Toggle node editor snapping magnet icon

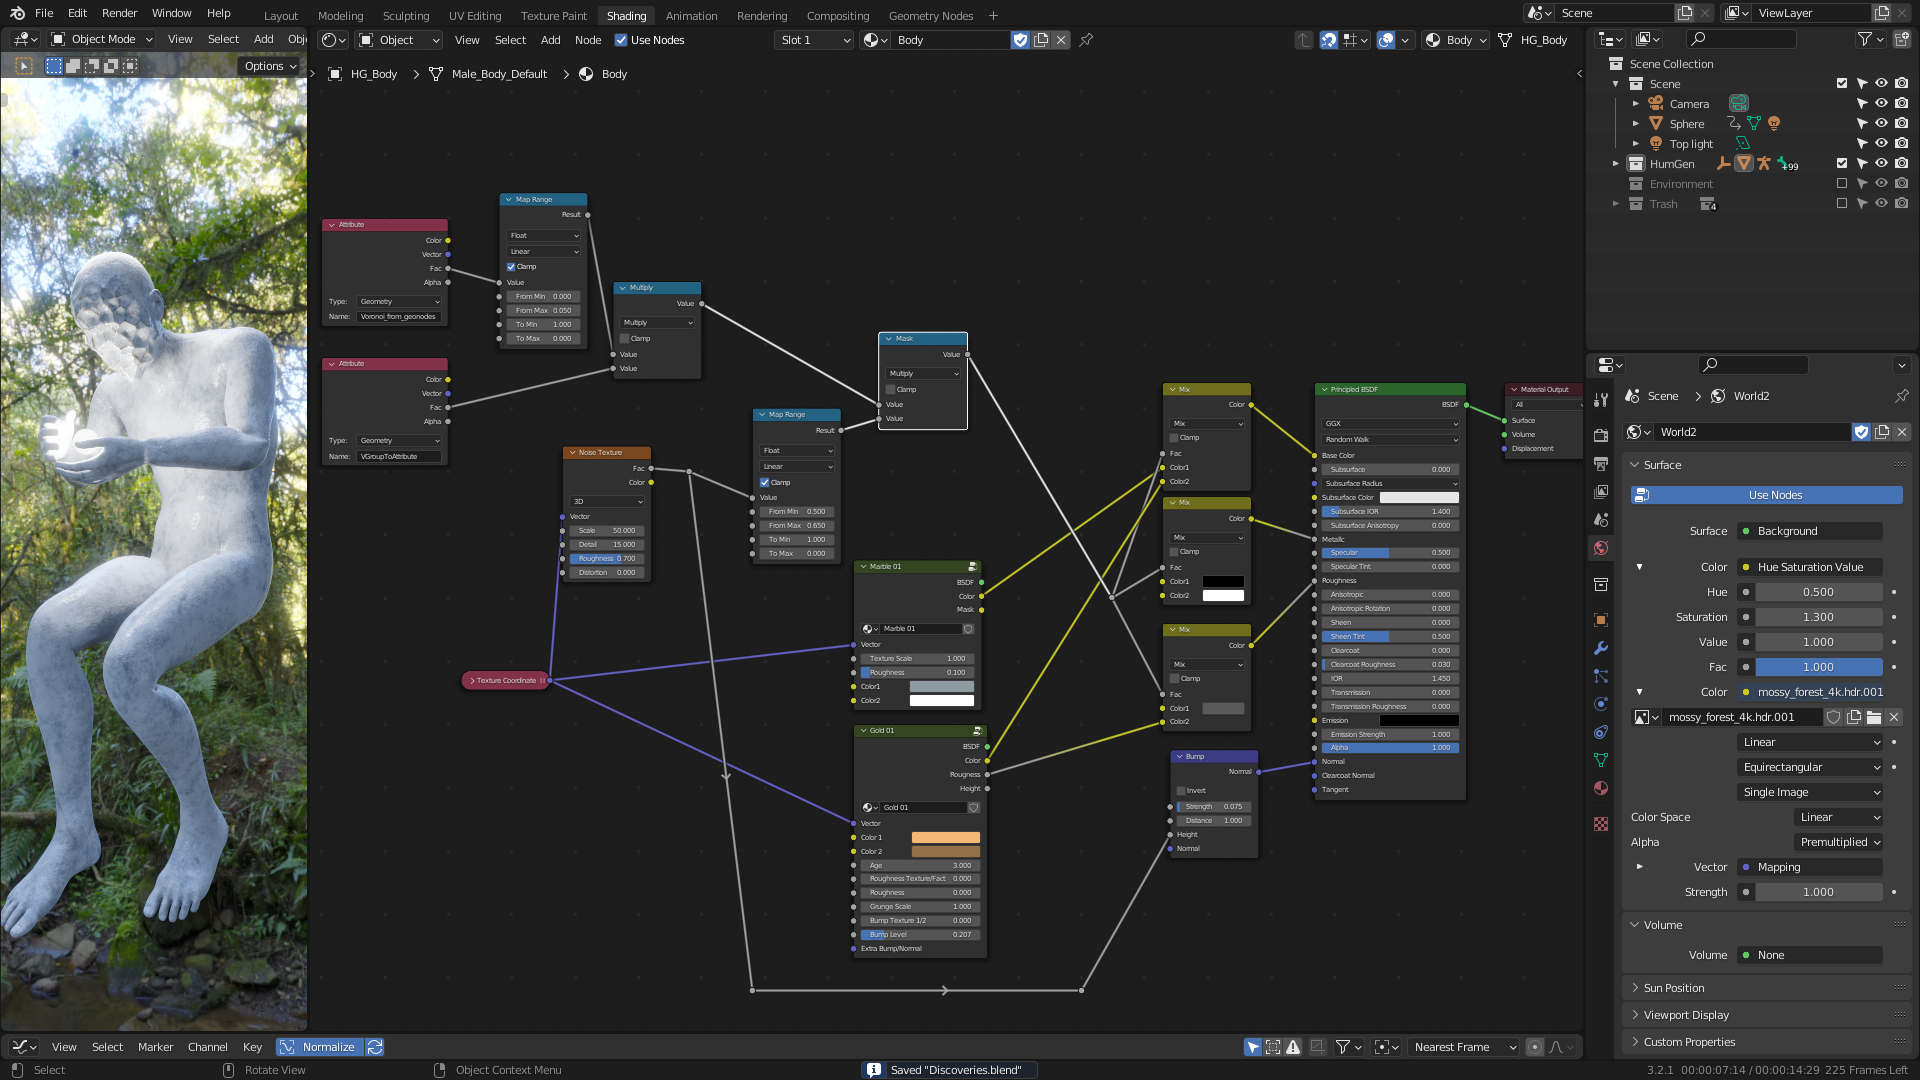click(x=1328, y=40)
